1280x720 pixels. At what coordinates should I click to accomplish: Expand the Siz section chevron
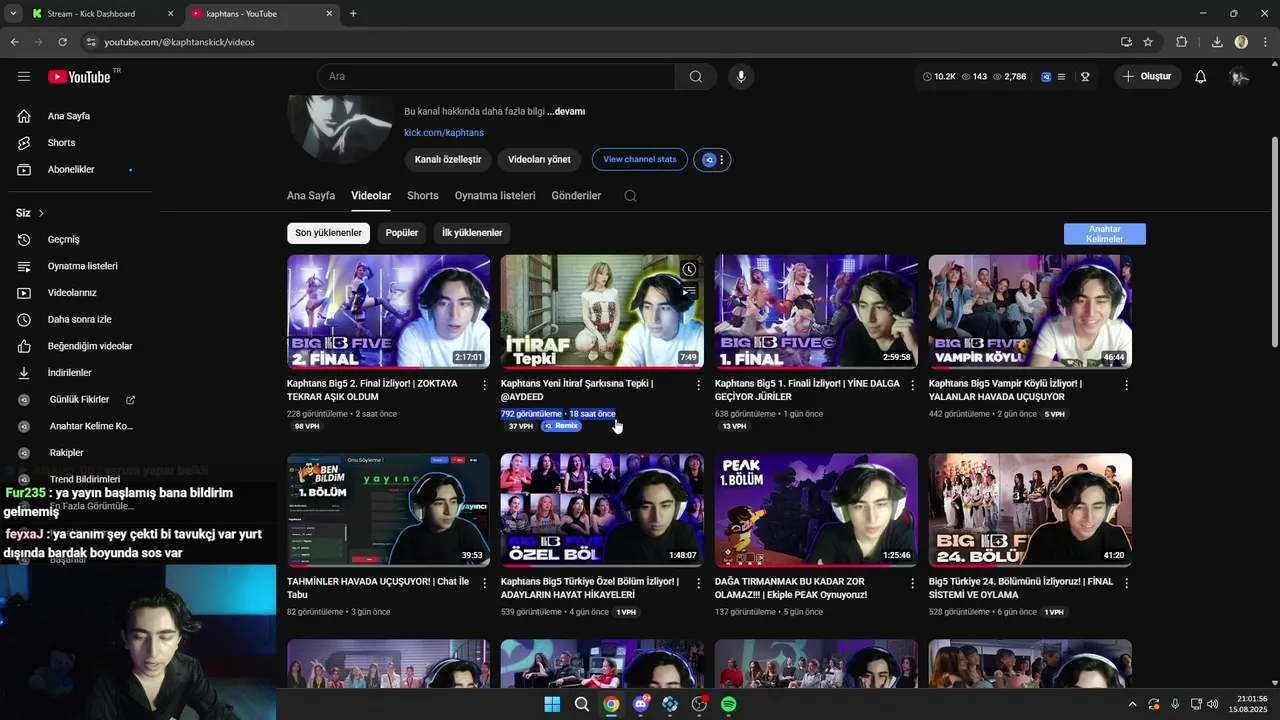[41, 214]
